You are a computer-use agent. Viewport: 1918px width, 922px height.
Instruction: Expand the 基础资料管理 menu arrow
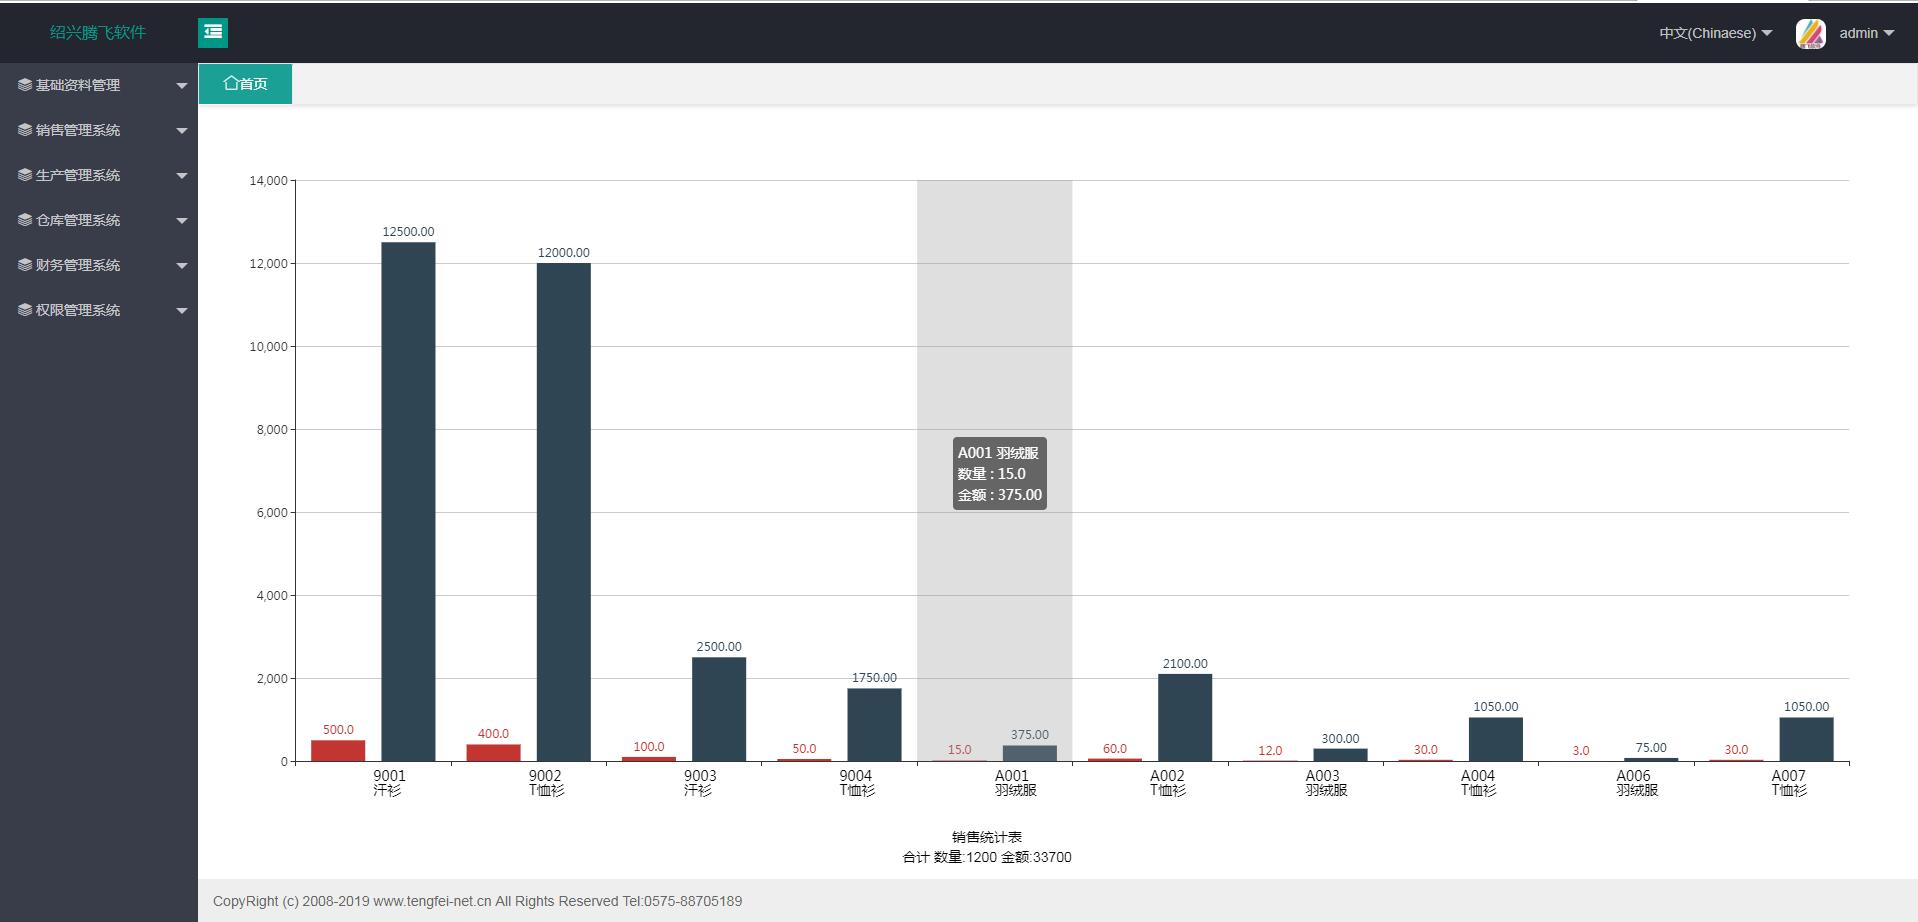182,86
